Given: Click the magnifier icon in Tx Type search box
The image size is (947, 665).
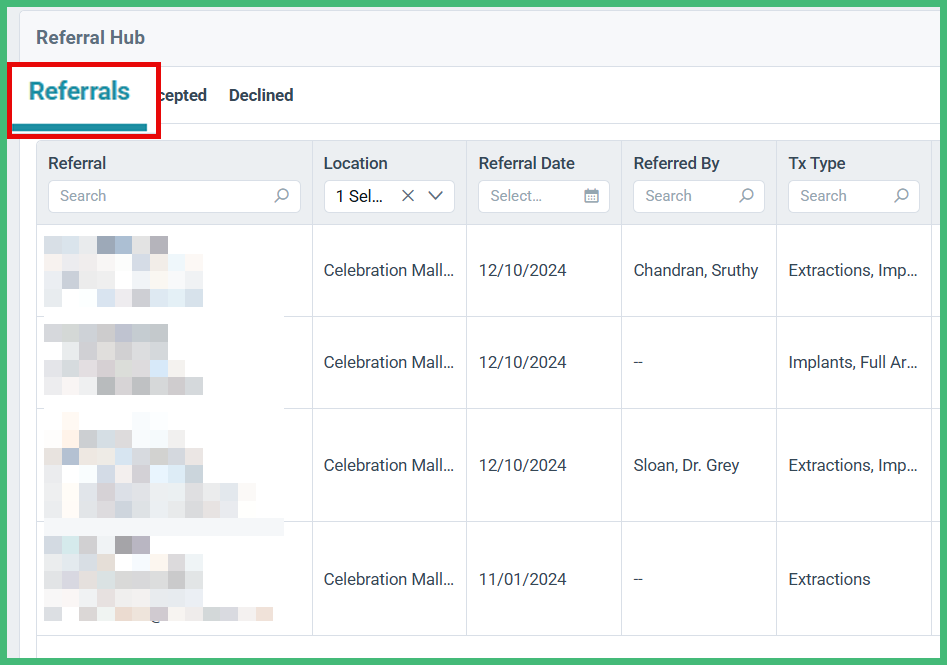Looking at the screenshot, I should click(902, 196).
